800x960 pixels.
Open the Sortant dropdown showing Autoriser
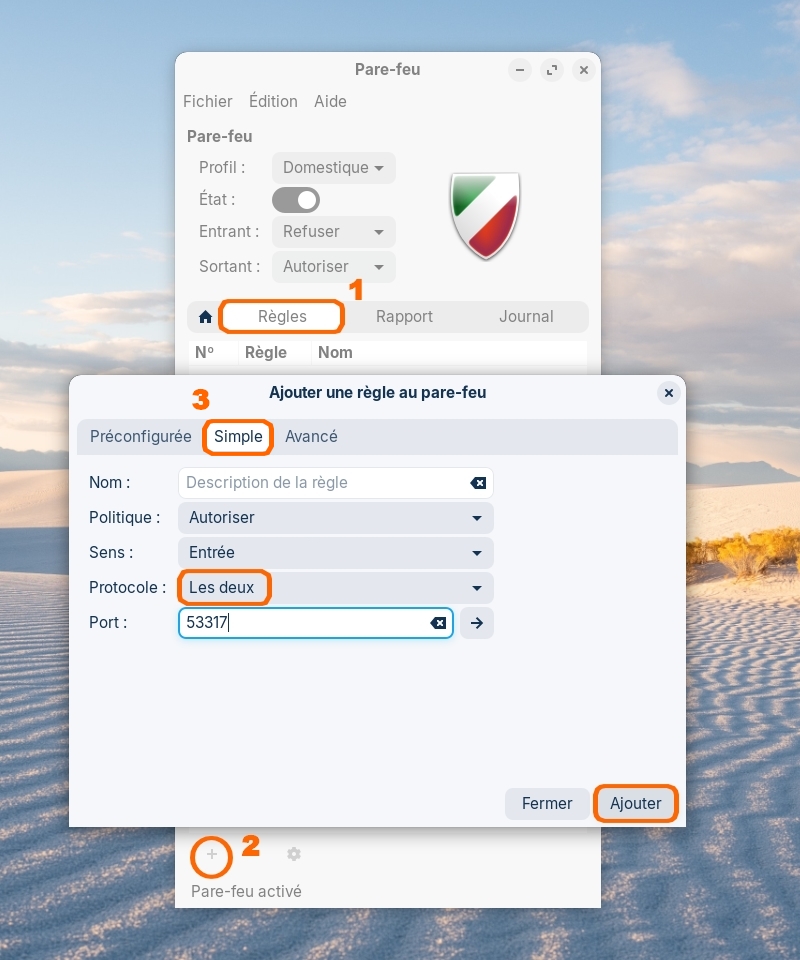coord(333,267)
